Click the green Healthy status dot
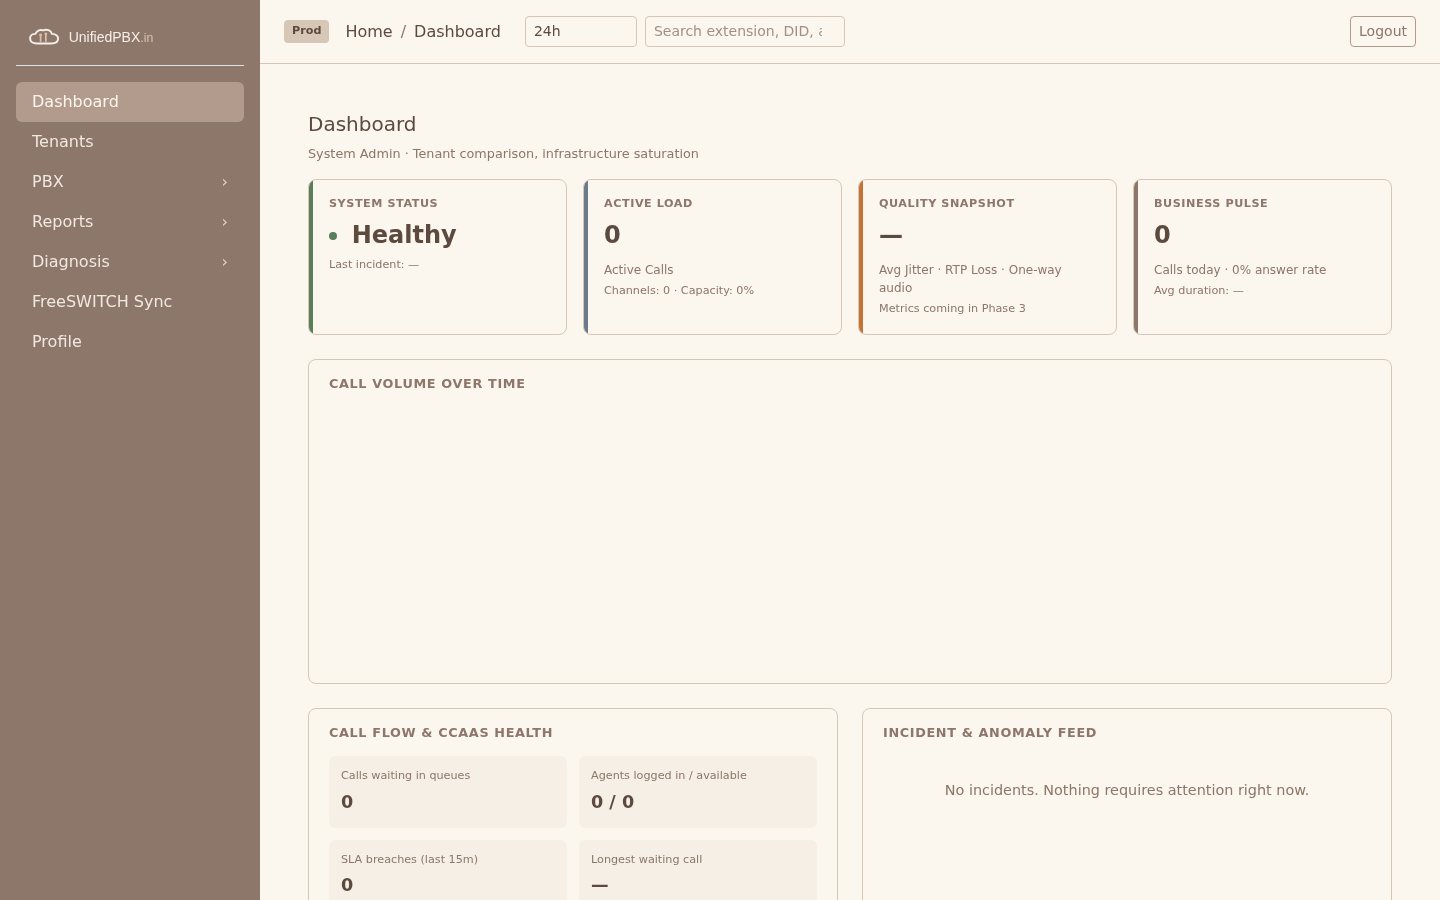The image size is (1440, 900). tap(333, 236)
